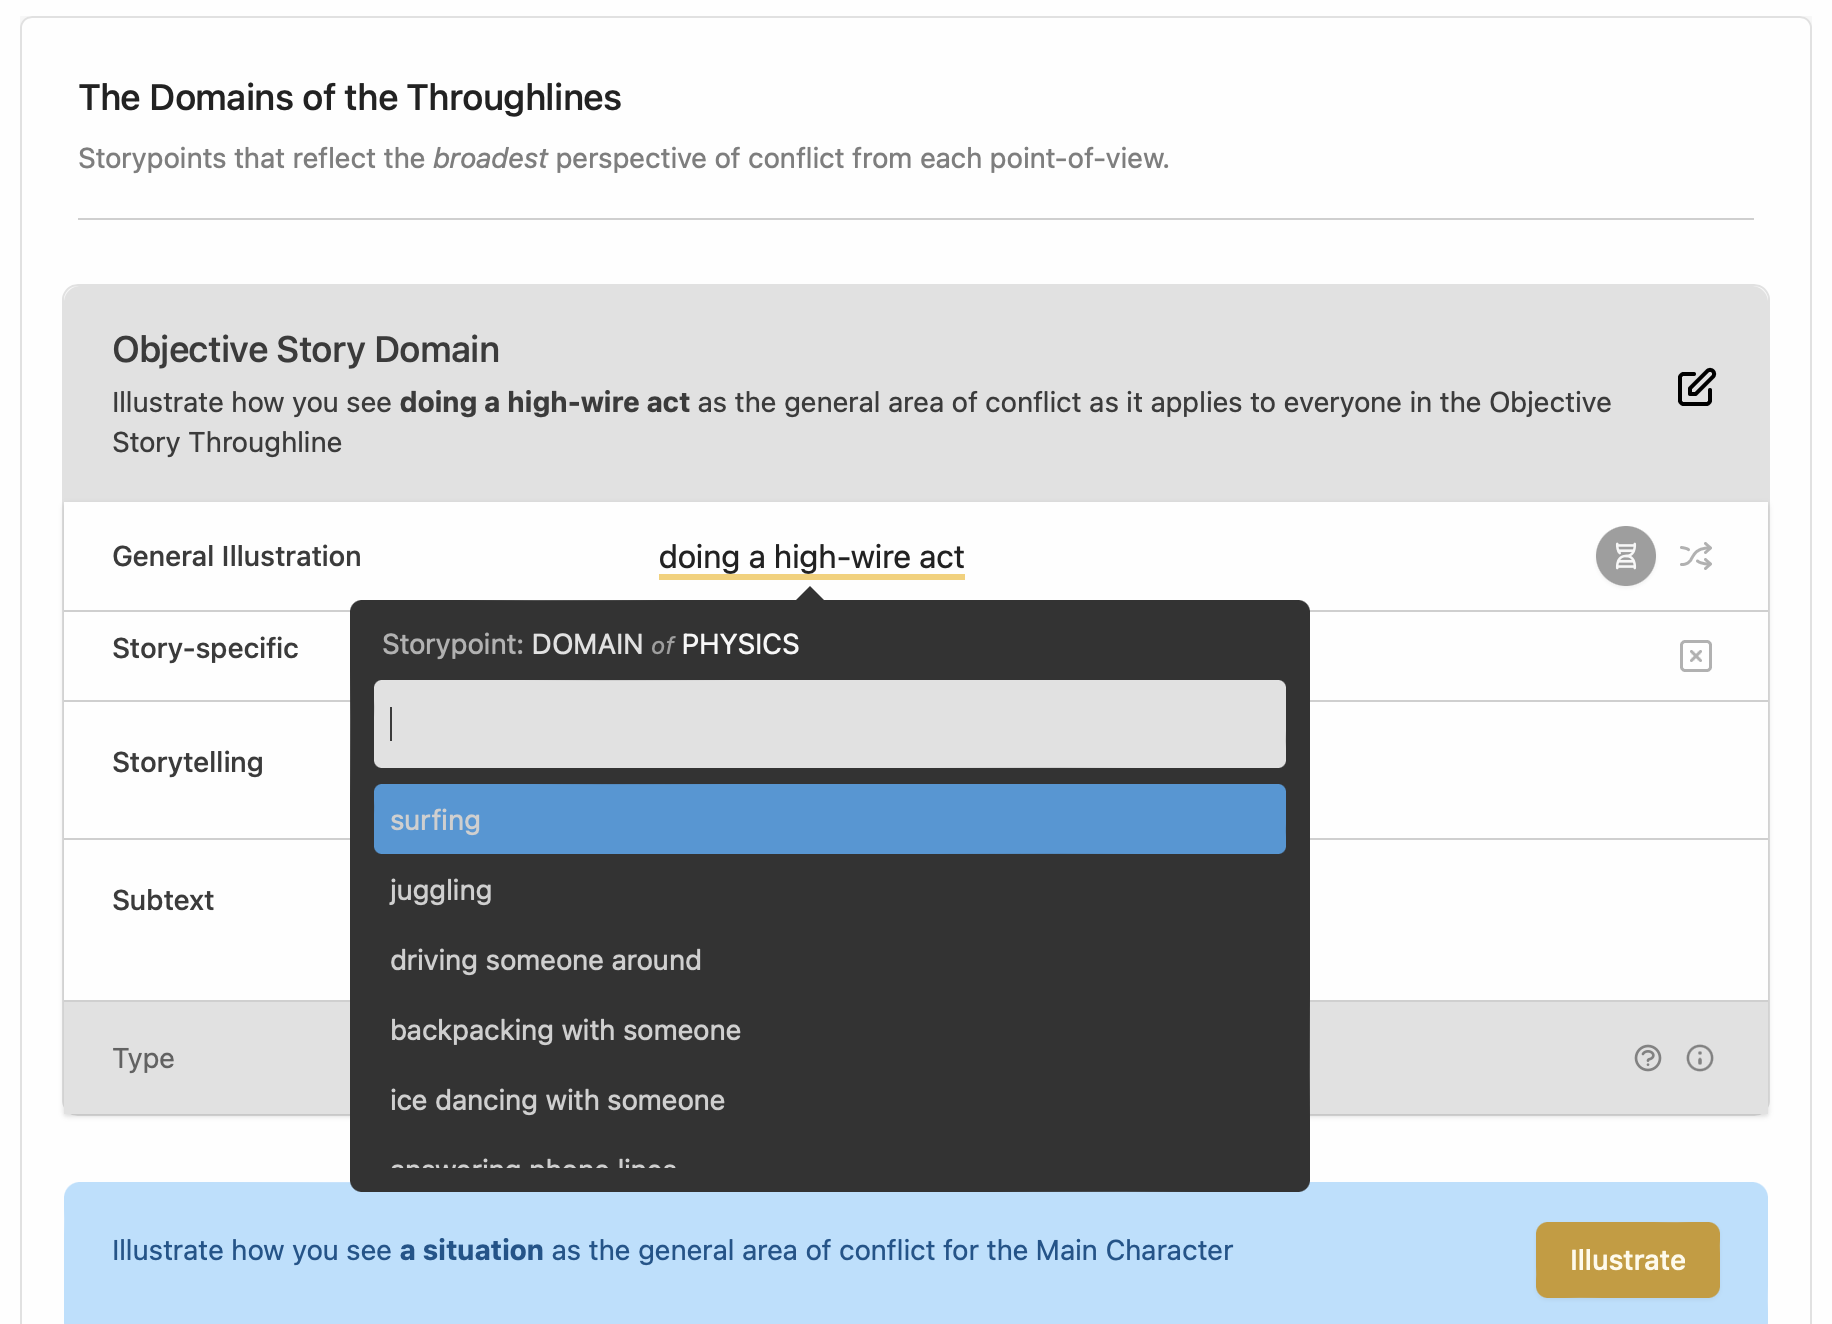The width and height of the screenshot is (1832, 1324).
Task: Open the 'doing a high-wire act' illustration dropdown
Action: click(811, 557)
